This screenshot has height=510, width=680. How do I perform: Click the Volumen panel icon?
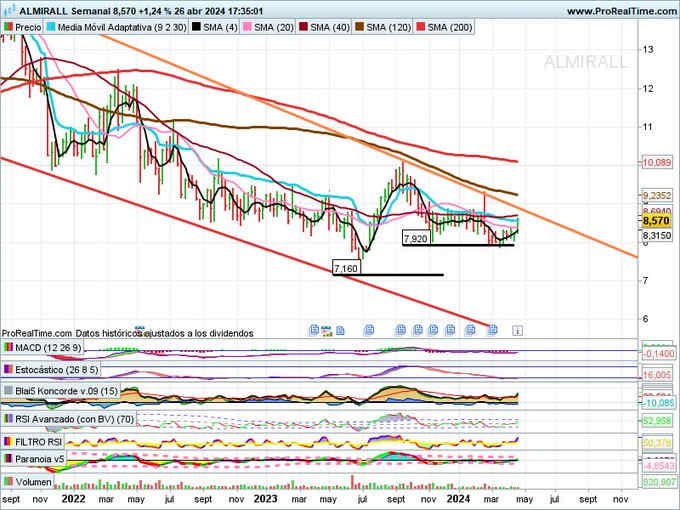[x=8, y=482]
